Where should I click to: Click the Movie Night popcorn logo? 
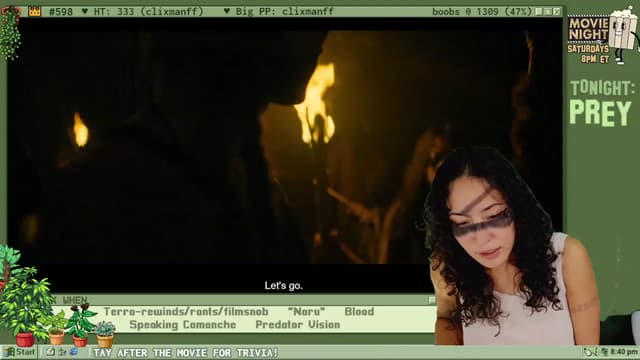point(603,36)
